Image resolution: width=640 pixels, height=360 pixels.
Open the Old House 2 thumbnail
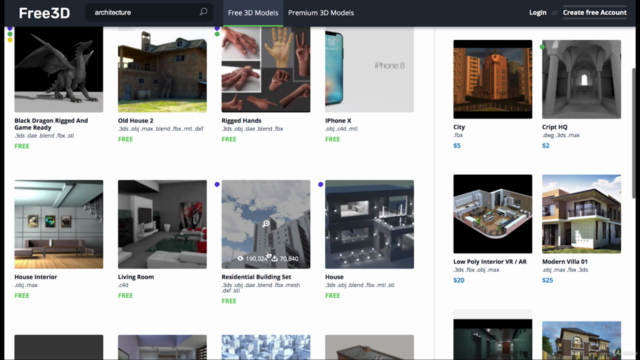(162, 69)
